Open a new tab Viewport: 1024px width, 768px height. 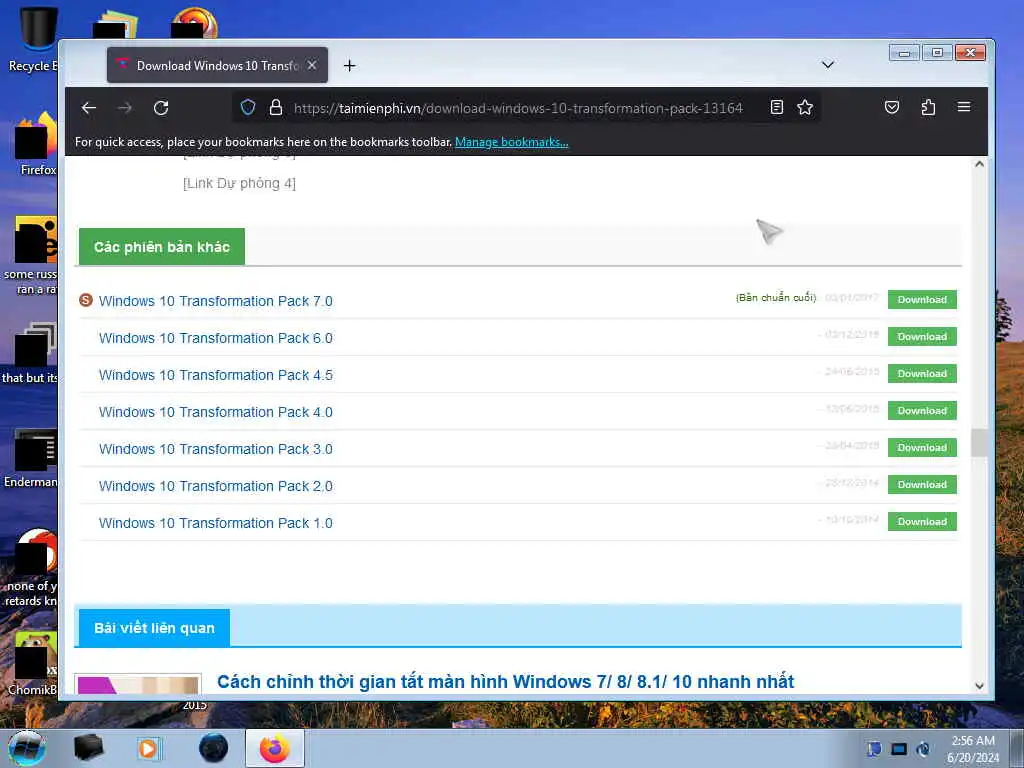pyautogui.click(x=349, y=65)
